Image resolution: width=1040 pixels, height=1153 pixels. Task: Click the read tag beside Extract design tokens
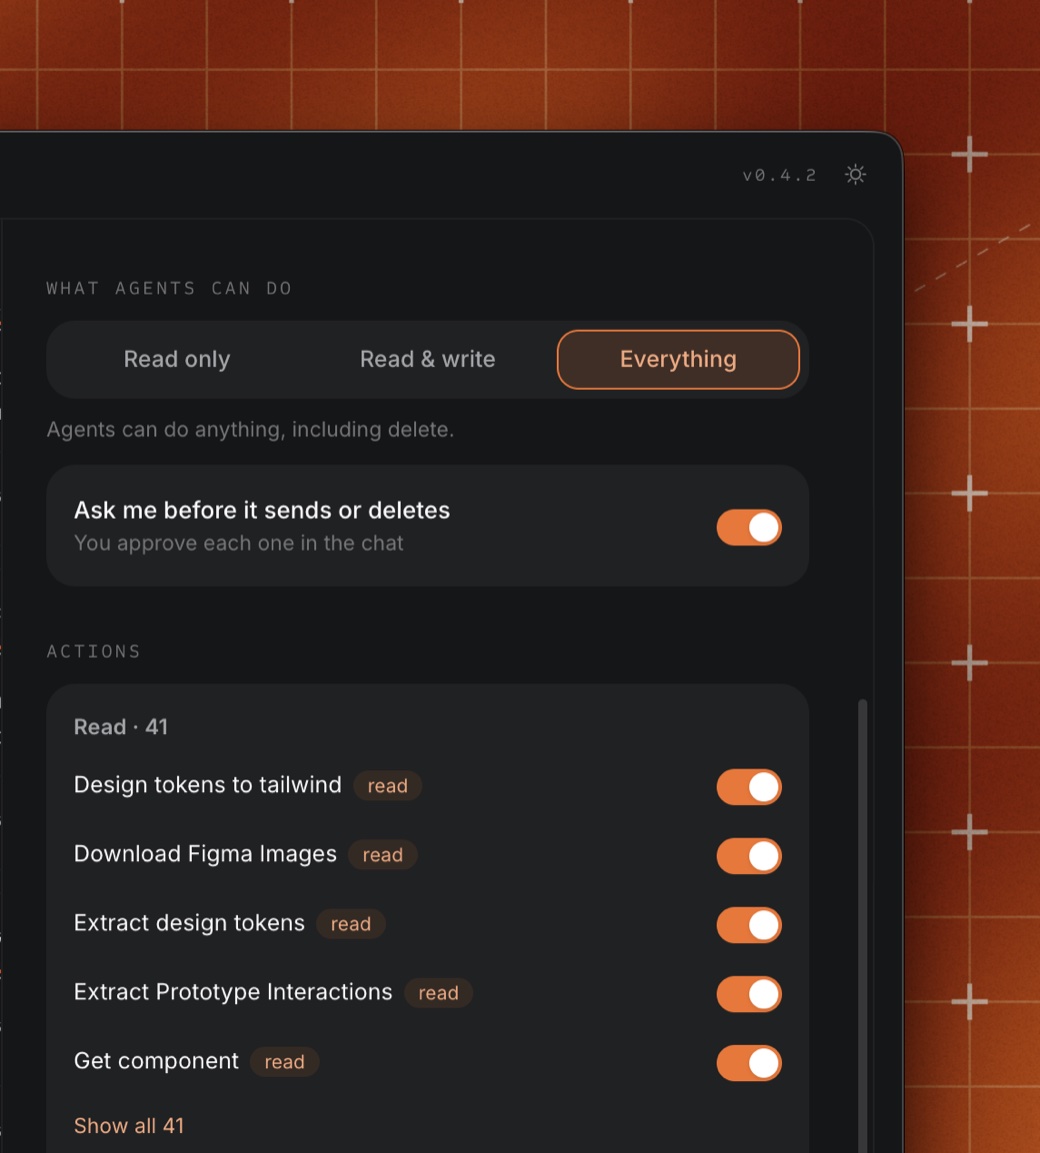coord(351,924)
